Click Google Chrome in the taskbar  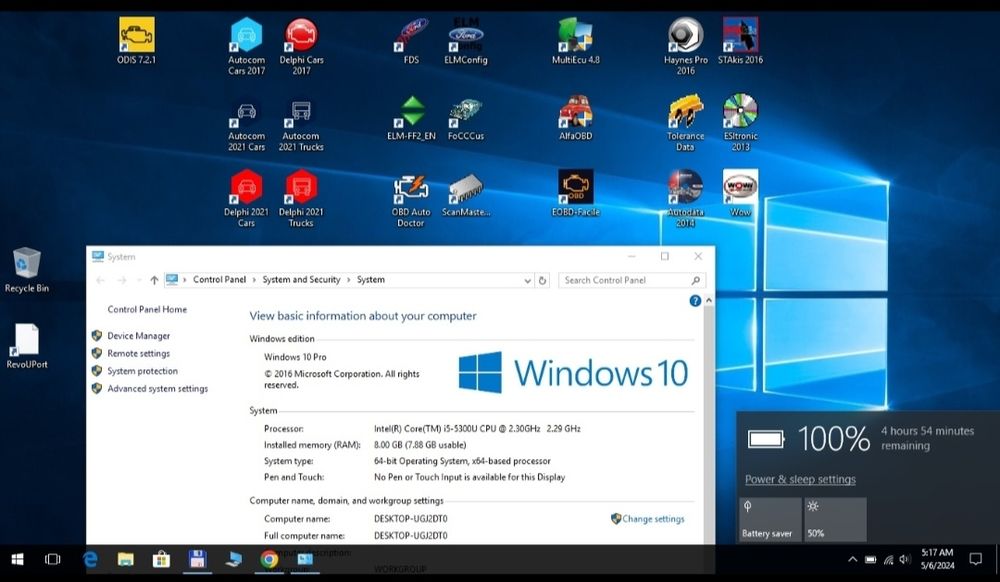269,559
